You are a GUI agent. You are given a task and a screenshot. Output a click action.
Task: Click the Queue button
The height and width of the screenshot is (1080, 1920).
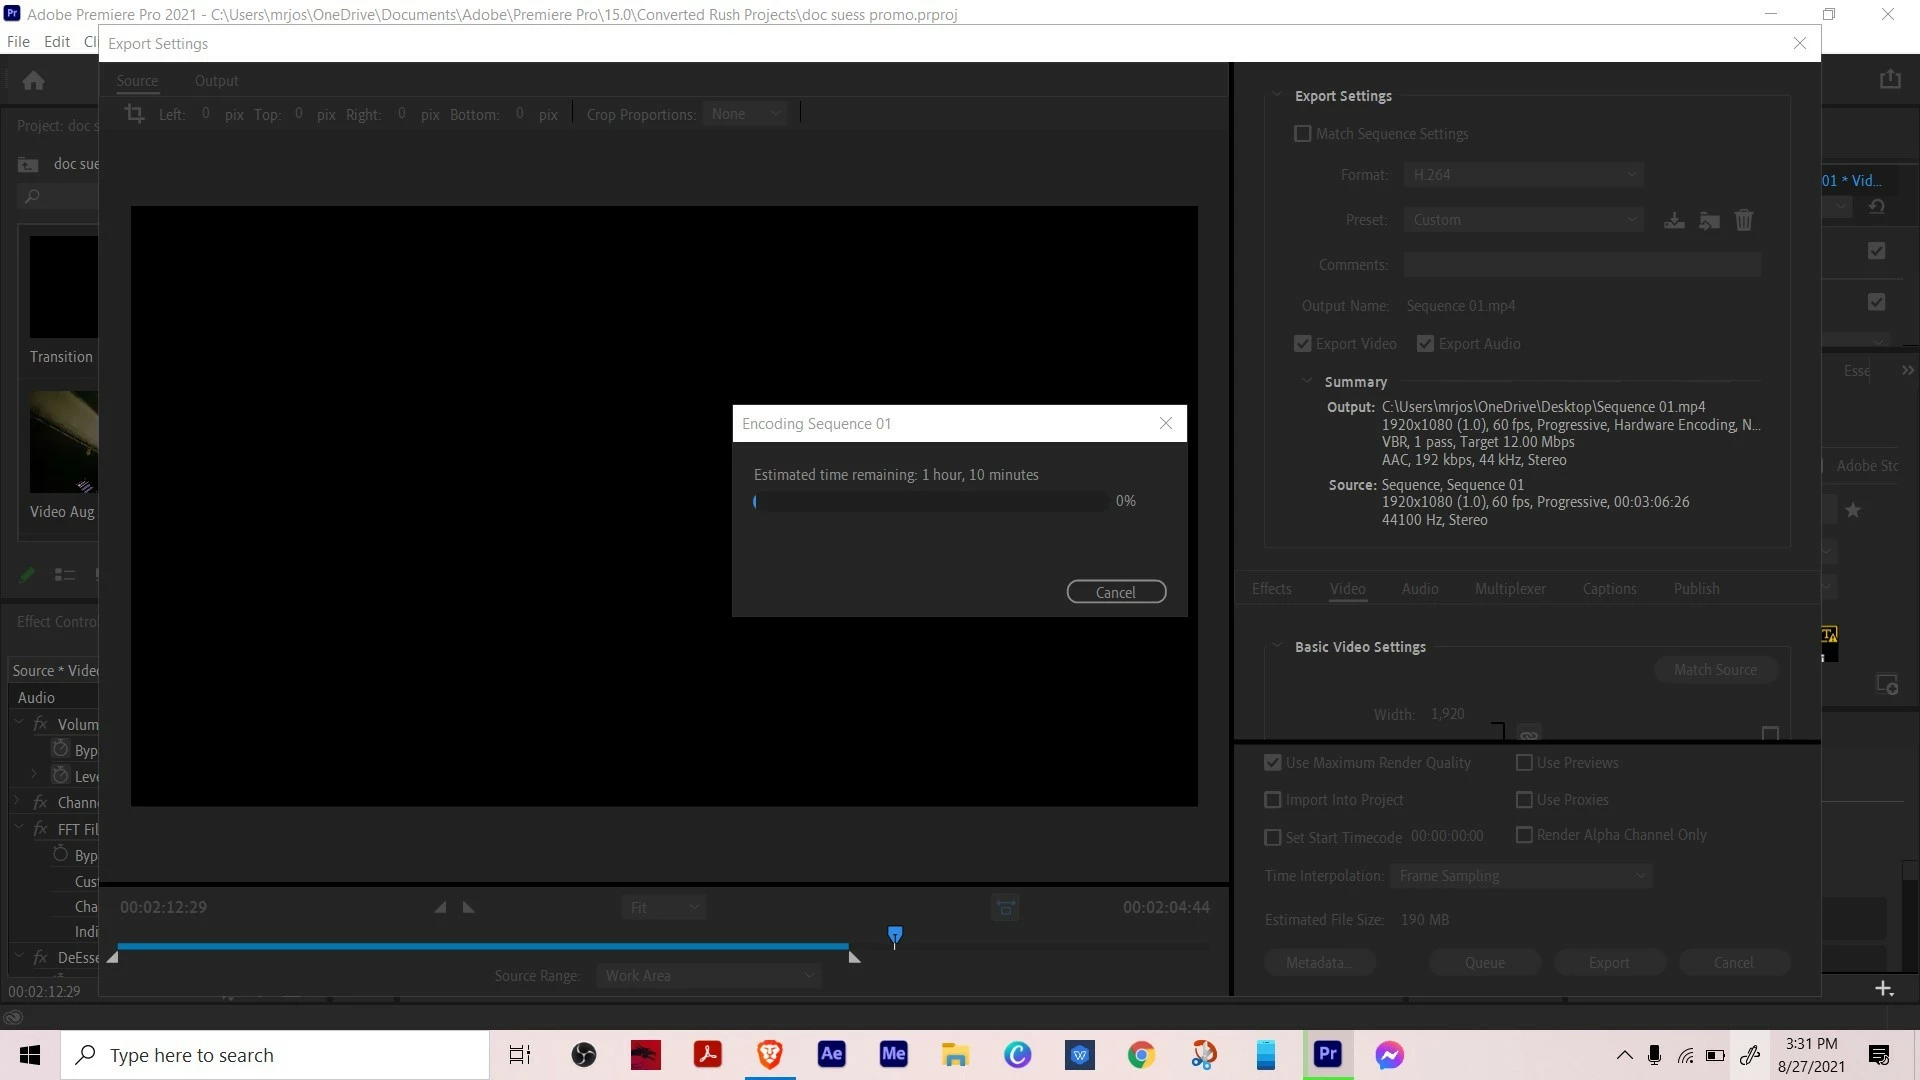[x=1484, y=963]
